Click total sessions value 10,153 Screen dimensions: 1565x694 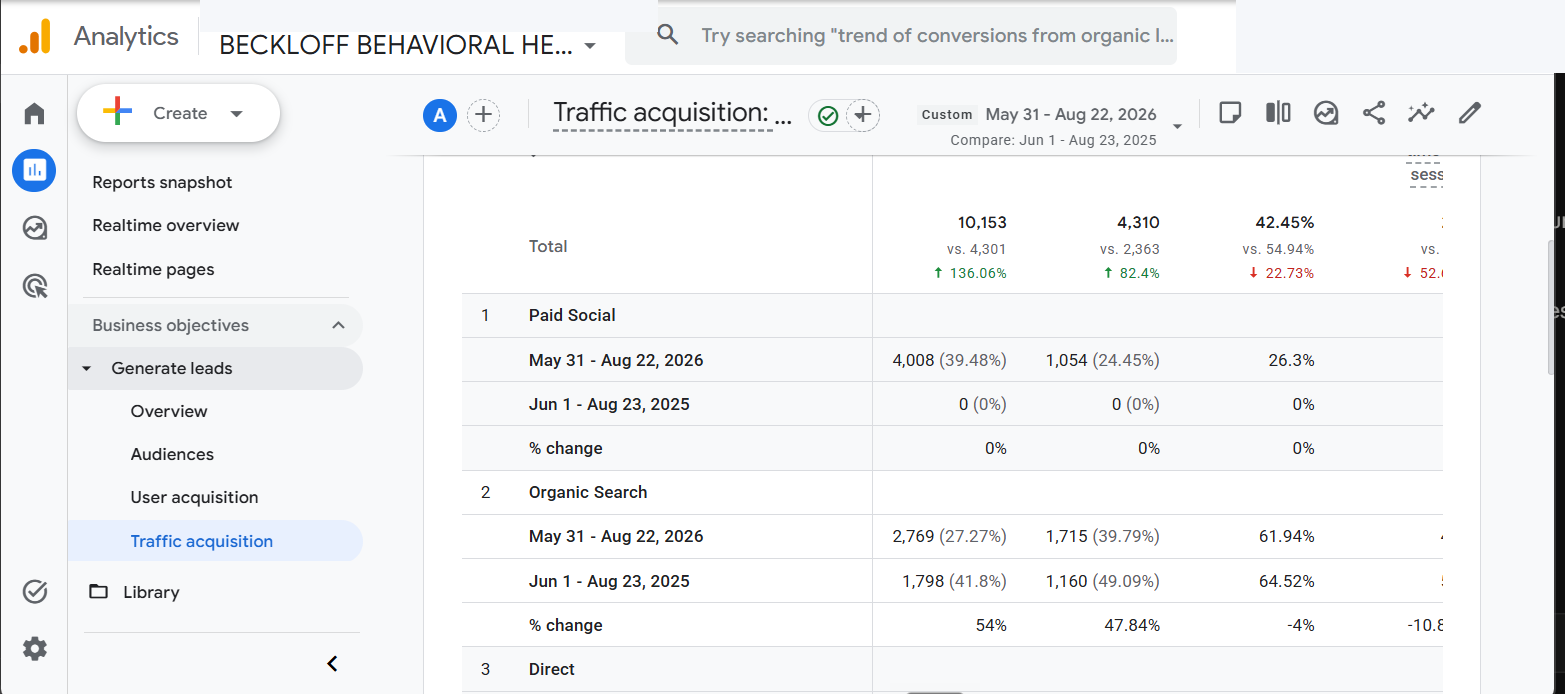(x=982, y=222)
